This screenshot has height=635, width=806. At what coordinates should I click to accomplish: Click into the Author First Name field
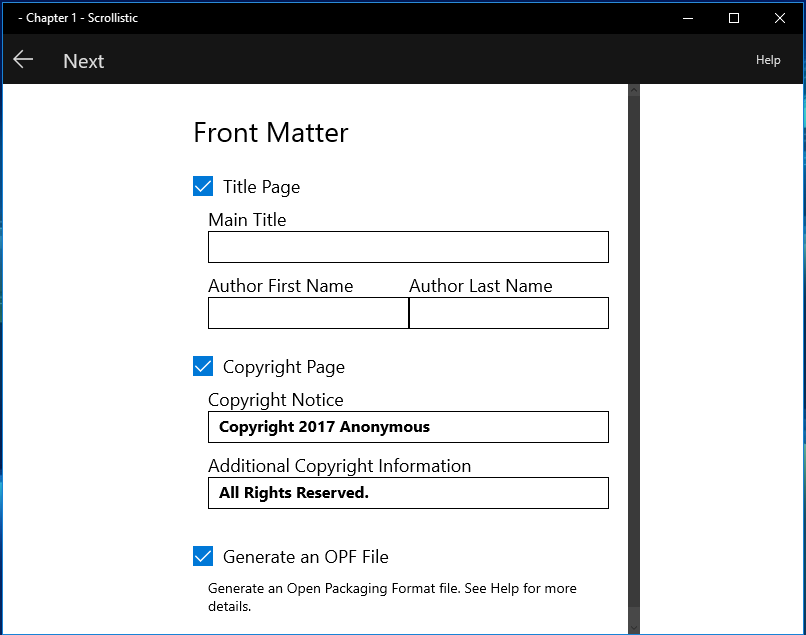(x=308, y=313)
